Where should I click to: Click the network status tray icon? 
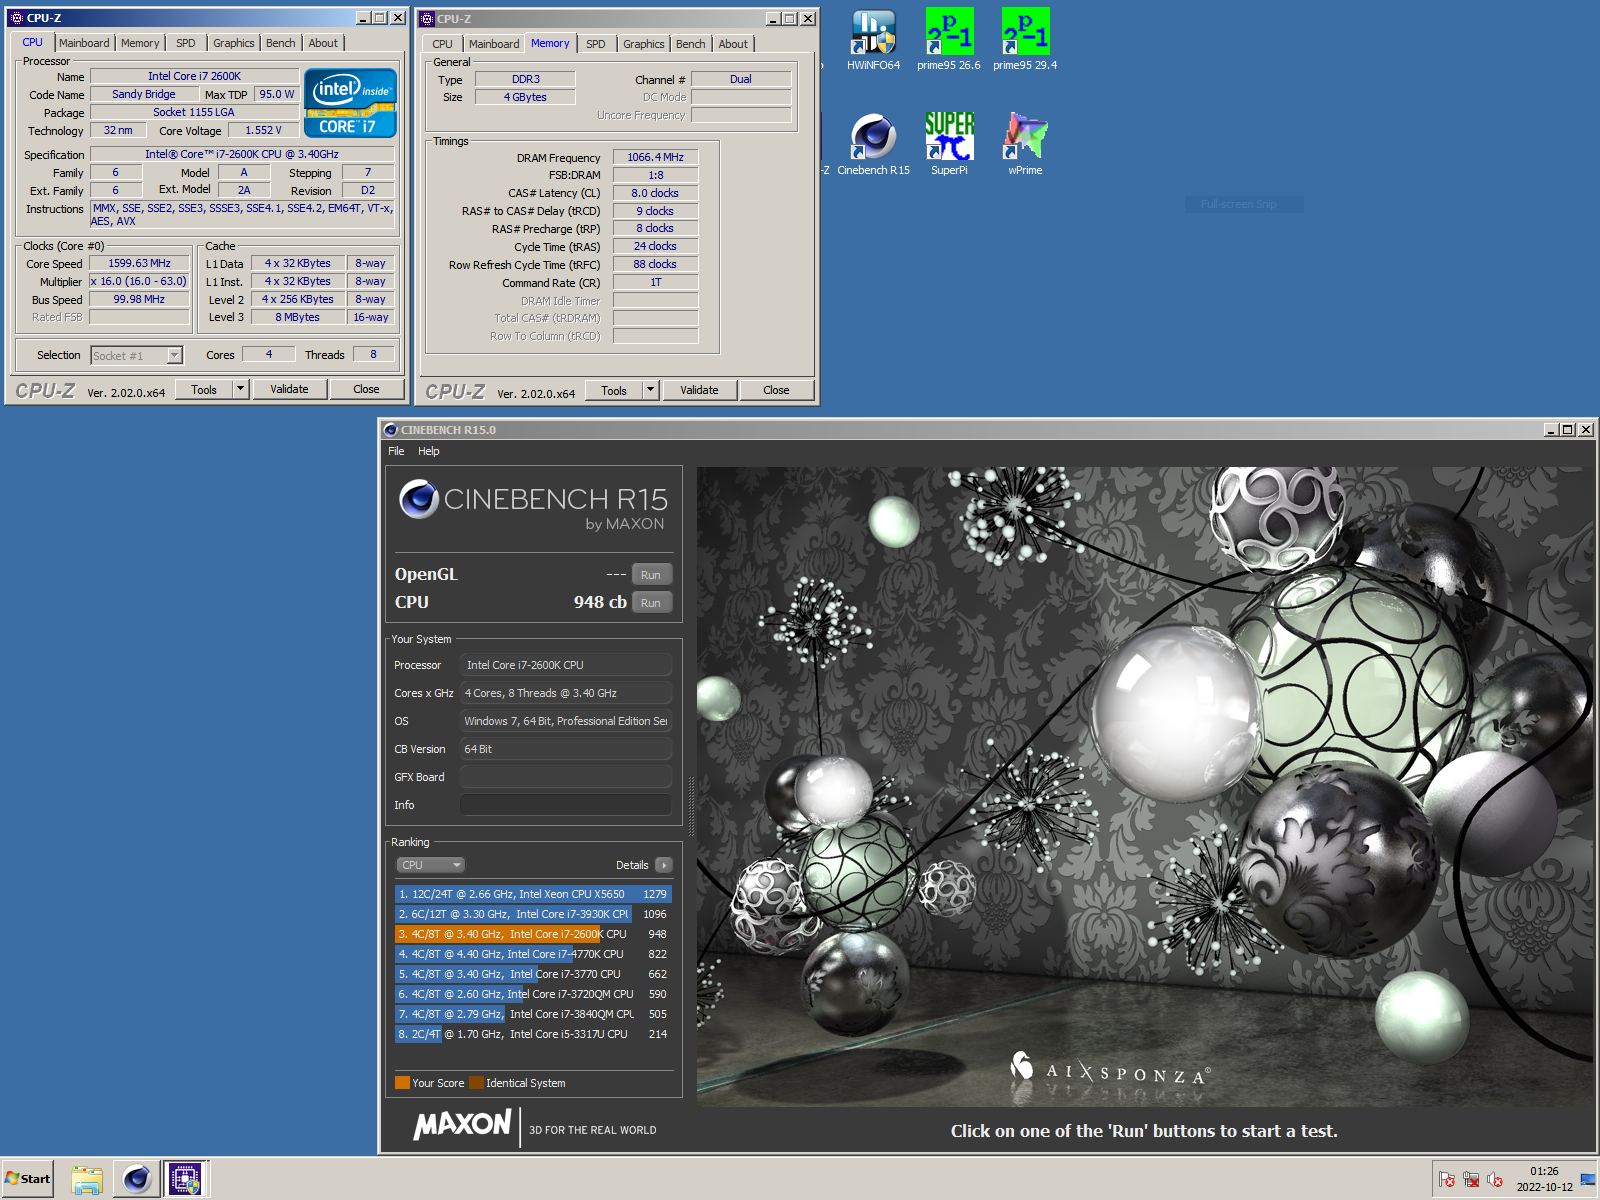coord(1471,1180)
